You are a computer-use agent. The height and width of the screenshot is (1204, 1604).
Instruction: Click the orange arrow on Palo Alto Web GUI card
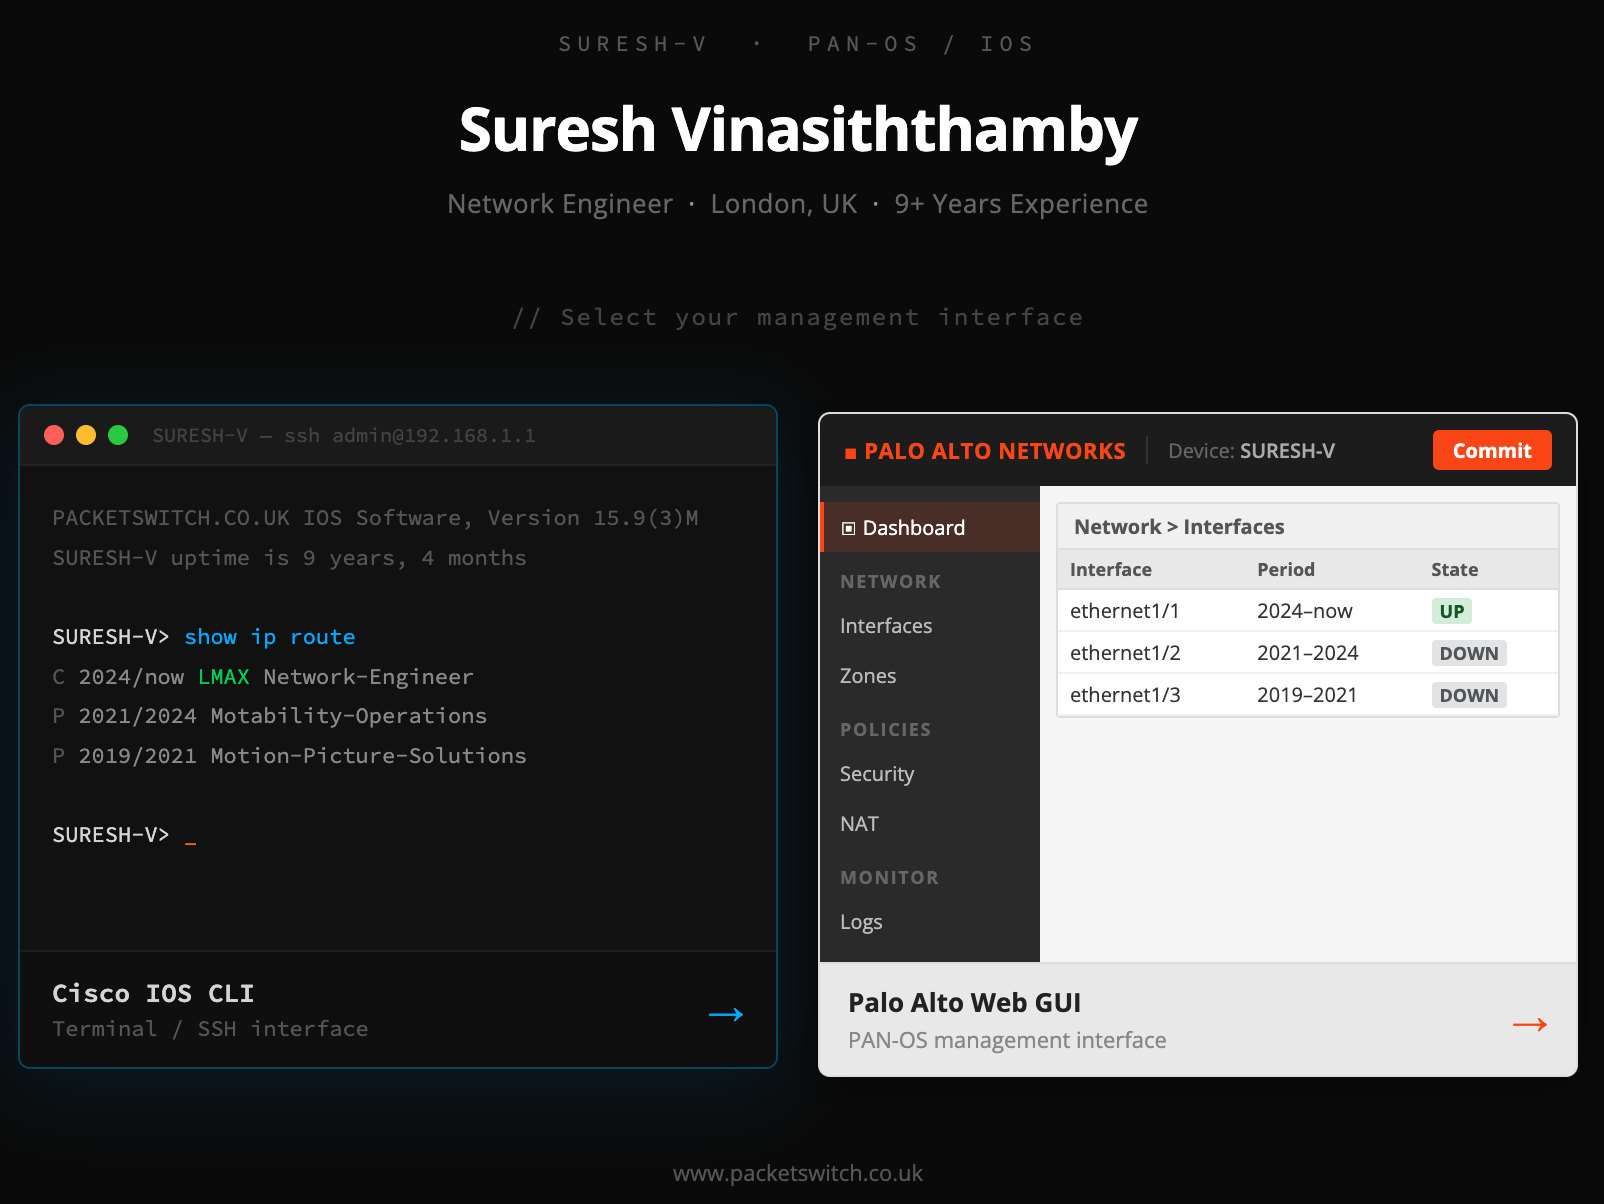1530,1024
